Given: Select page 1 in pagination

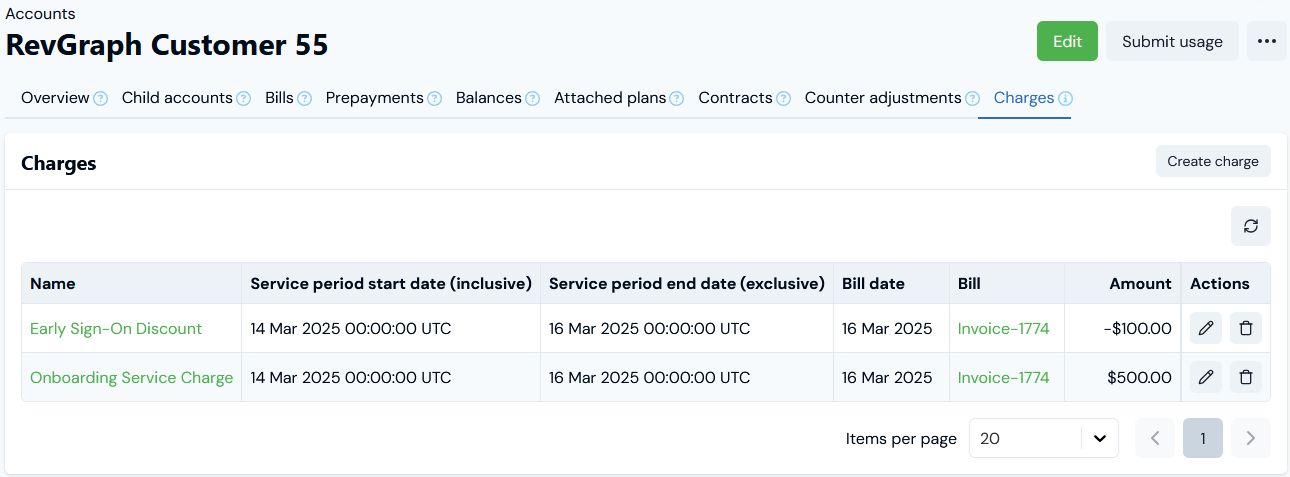Looking at the screenshot, I should click(1202, 438).
